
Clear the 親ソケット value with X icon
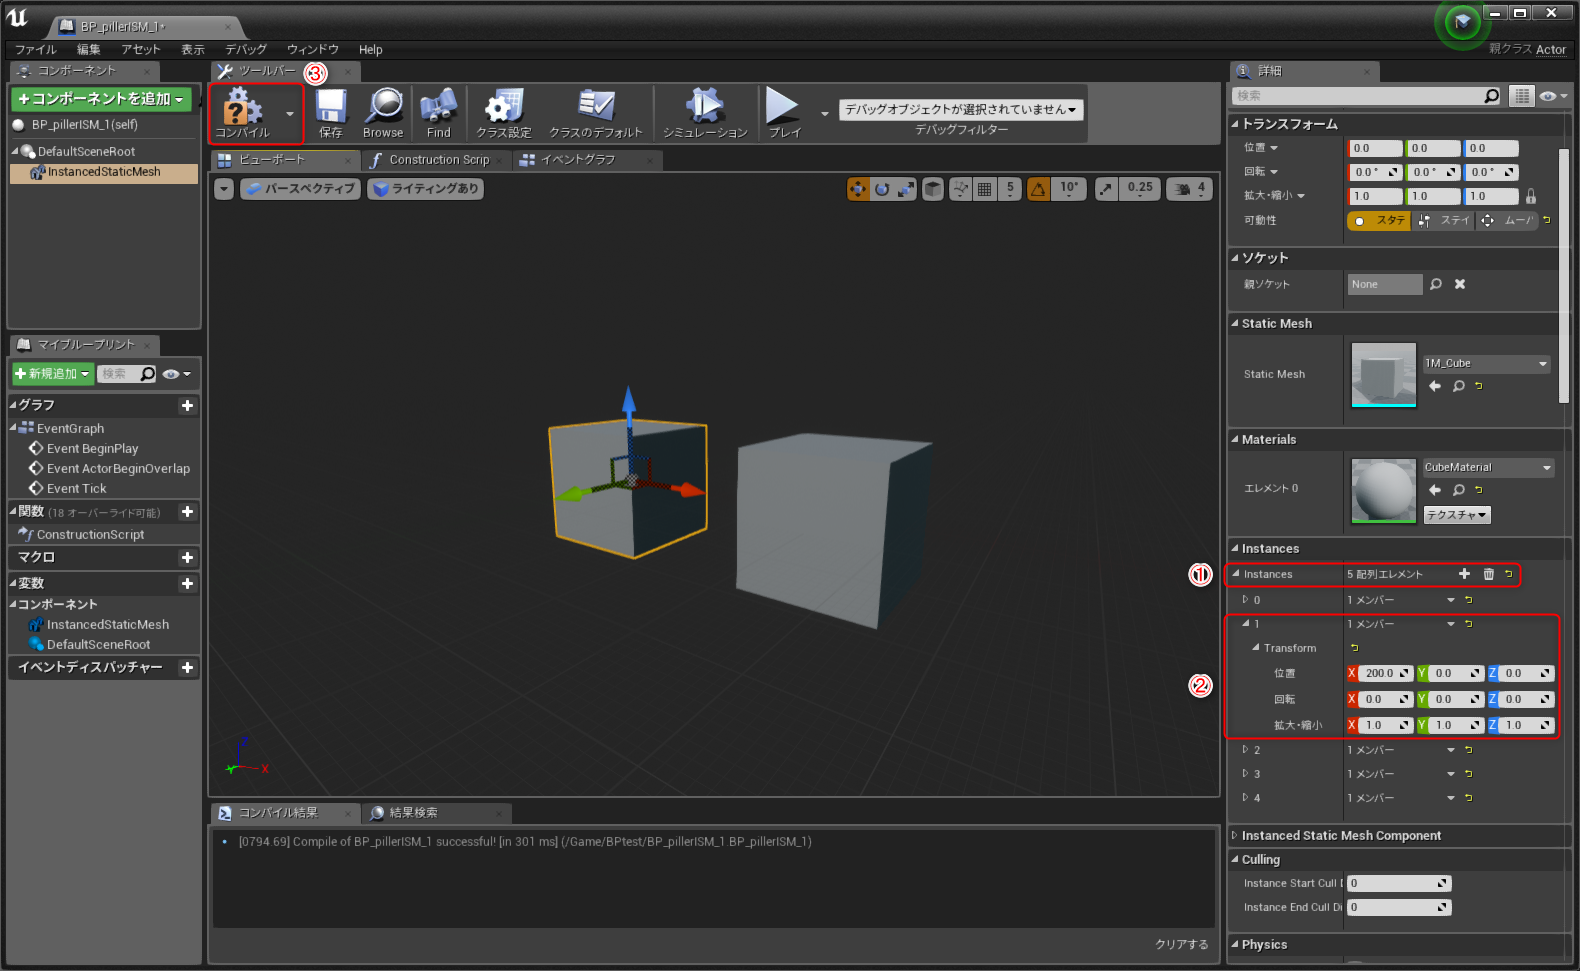(1460, 285)
